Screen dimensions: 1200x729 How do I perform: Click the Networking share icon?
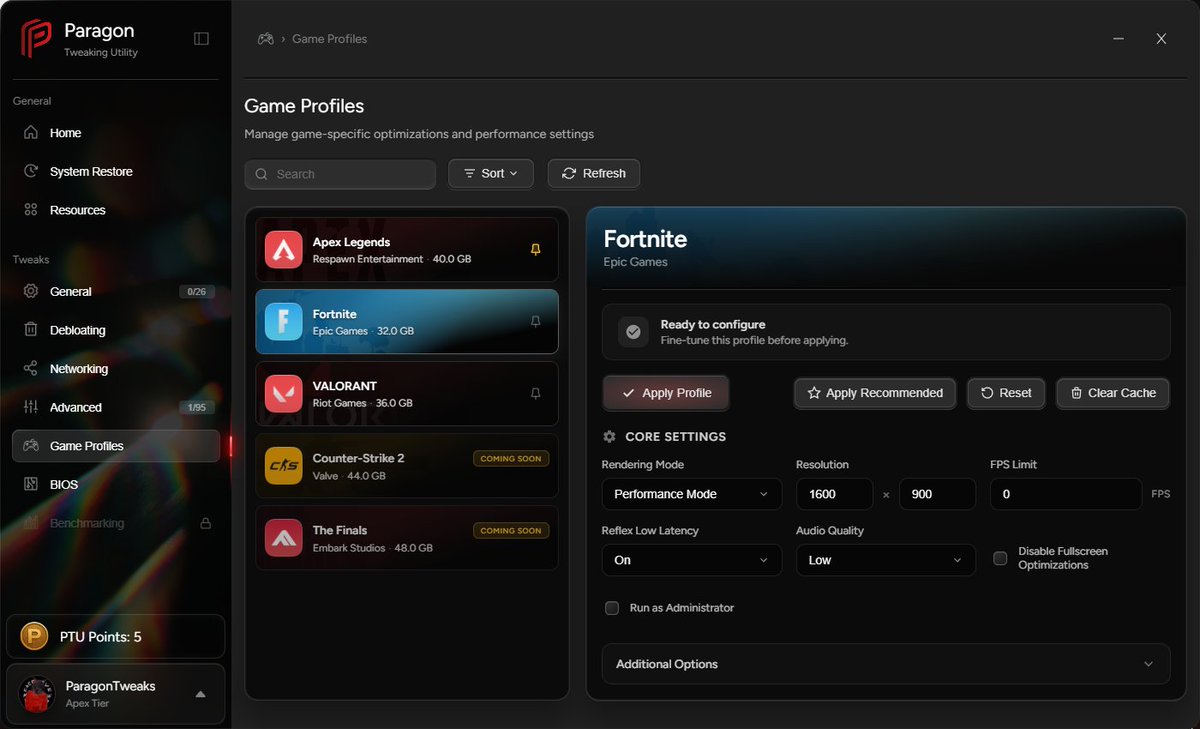click(31, 369)
